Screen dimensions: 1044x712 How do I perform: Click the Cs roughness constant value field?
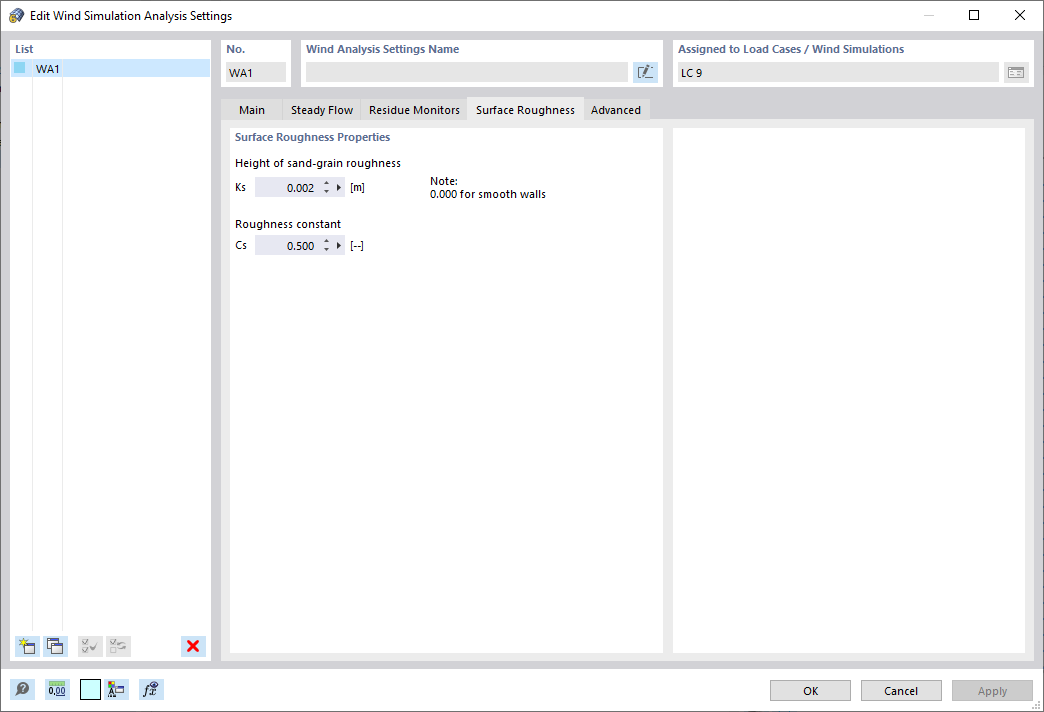click(x=287, y=246)
